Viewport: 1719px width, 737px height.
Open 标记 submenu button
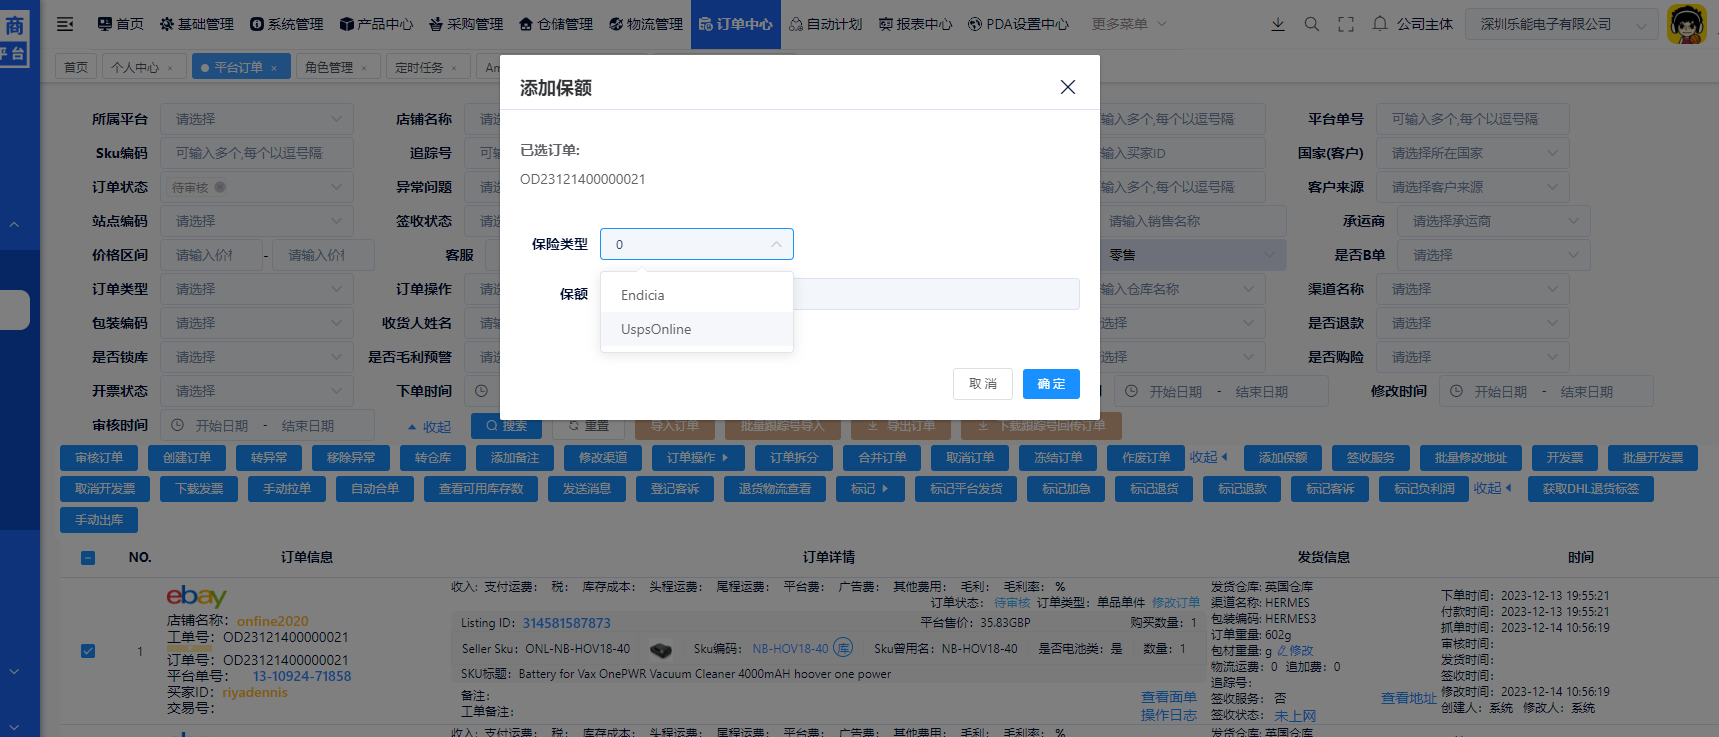(870, 489)
